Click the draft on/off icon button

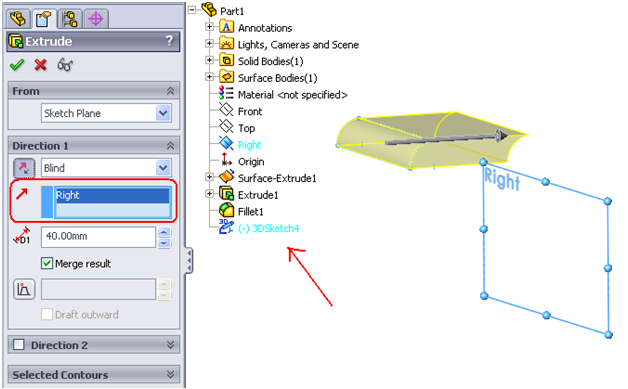tap(24, 289)
